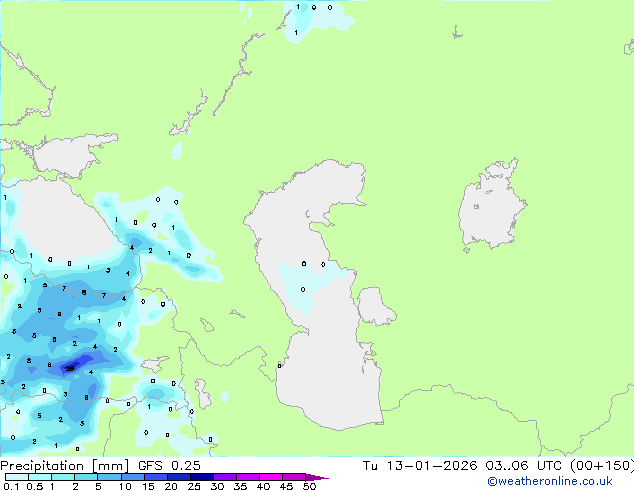Click the 1–2 mm legend color swatch
634x490 pixels.
[63, 477]
